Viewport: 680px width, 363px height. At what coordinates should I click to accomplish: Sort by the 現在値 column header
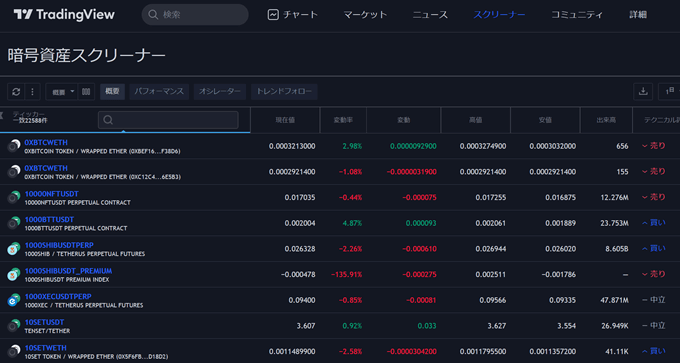285,120
